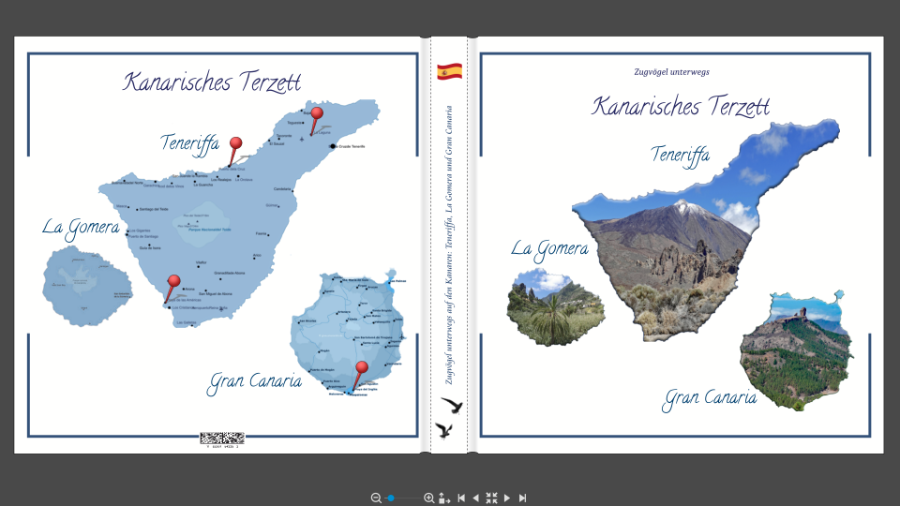Click the pan/move view icon
900x506 pixels.
point(444,498)
